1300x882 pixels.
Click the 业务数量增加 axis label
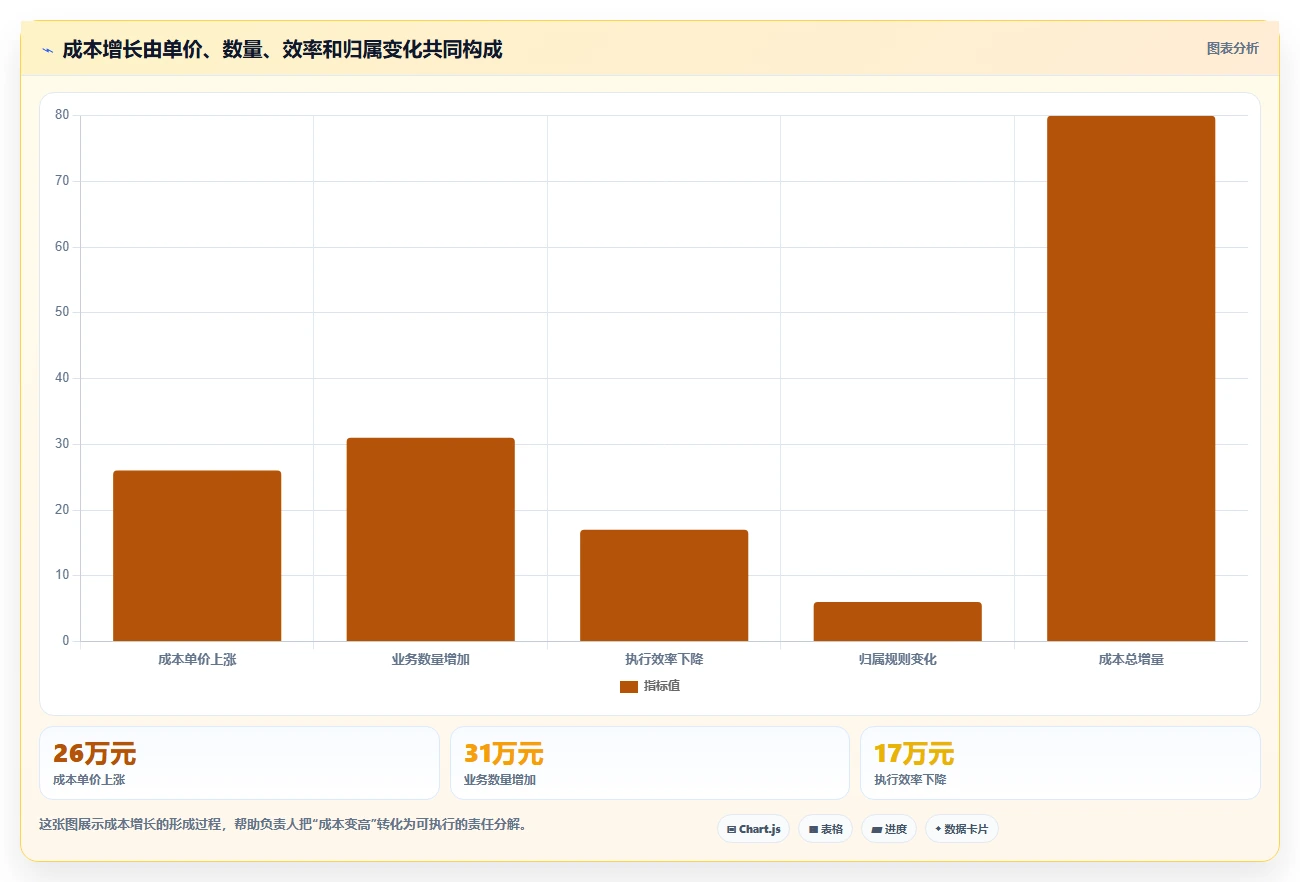point(430,660)
